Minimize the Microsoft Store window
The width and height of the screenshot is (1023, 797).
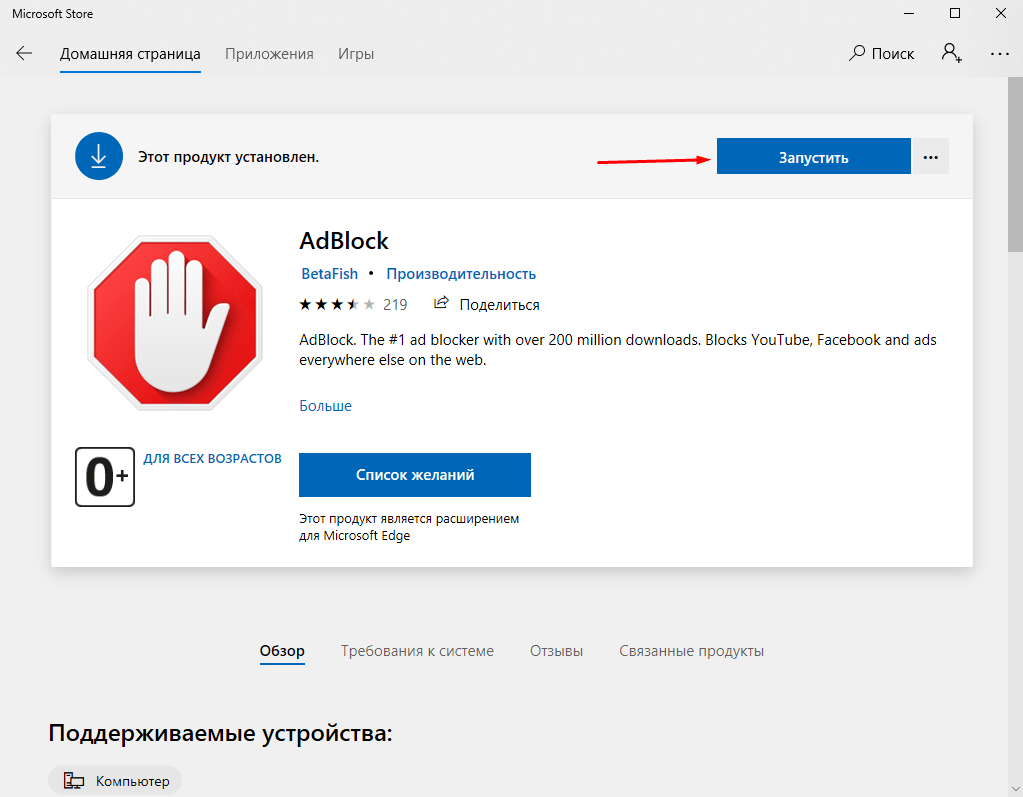click(x=909, y=14)
